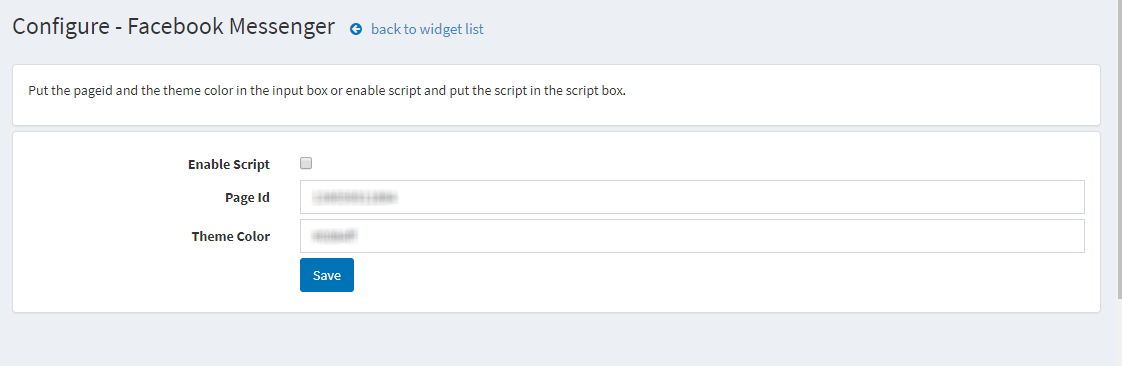Viewport: 1122px width, 366px height.
Task: Click the blurred value inside Theme Color field
Action: pos(335,236)
